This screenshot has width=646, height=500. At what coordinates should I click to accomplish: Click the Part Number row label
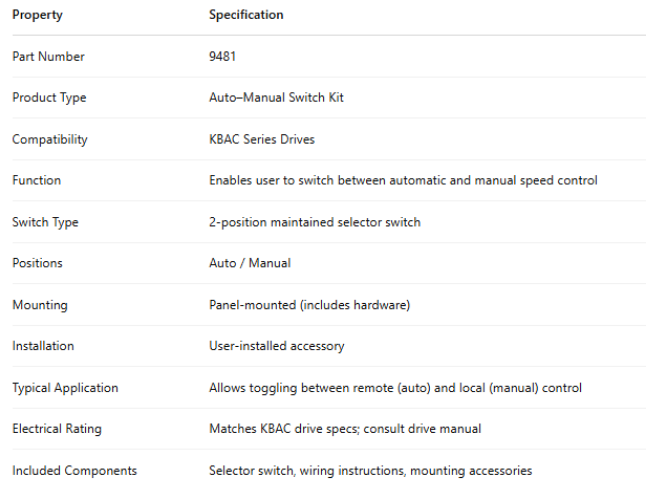pyautogui.click(x=48, y=57)
